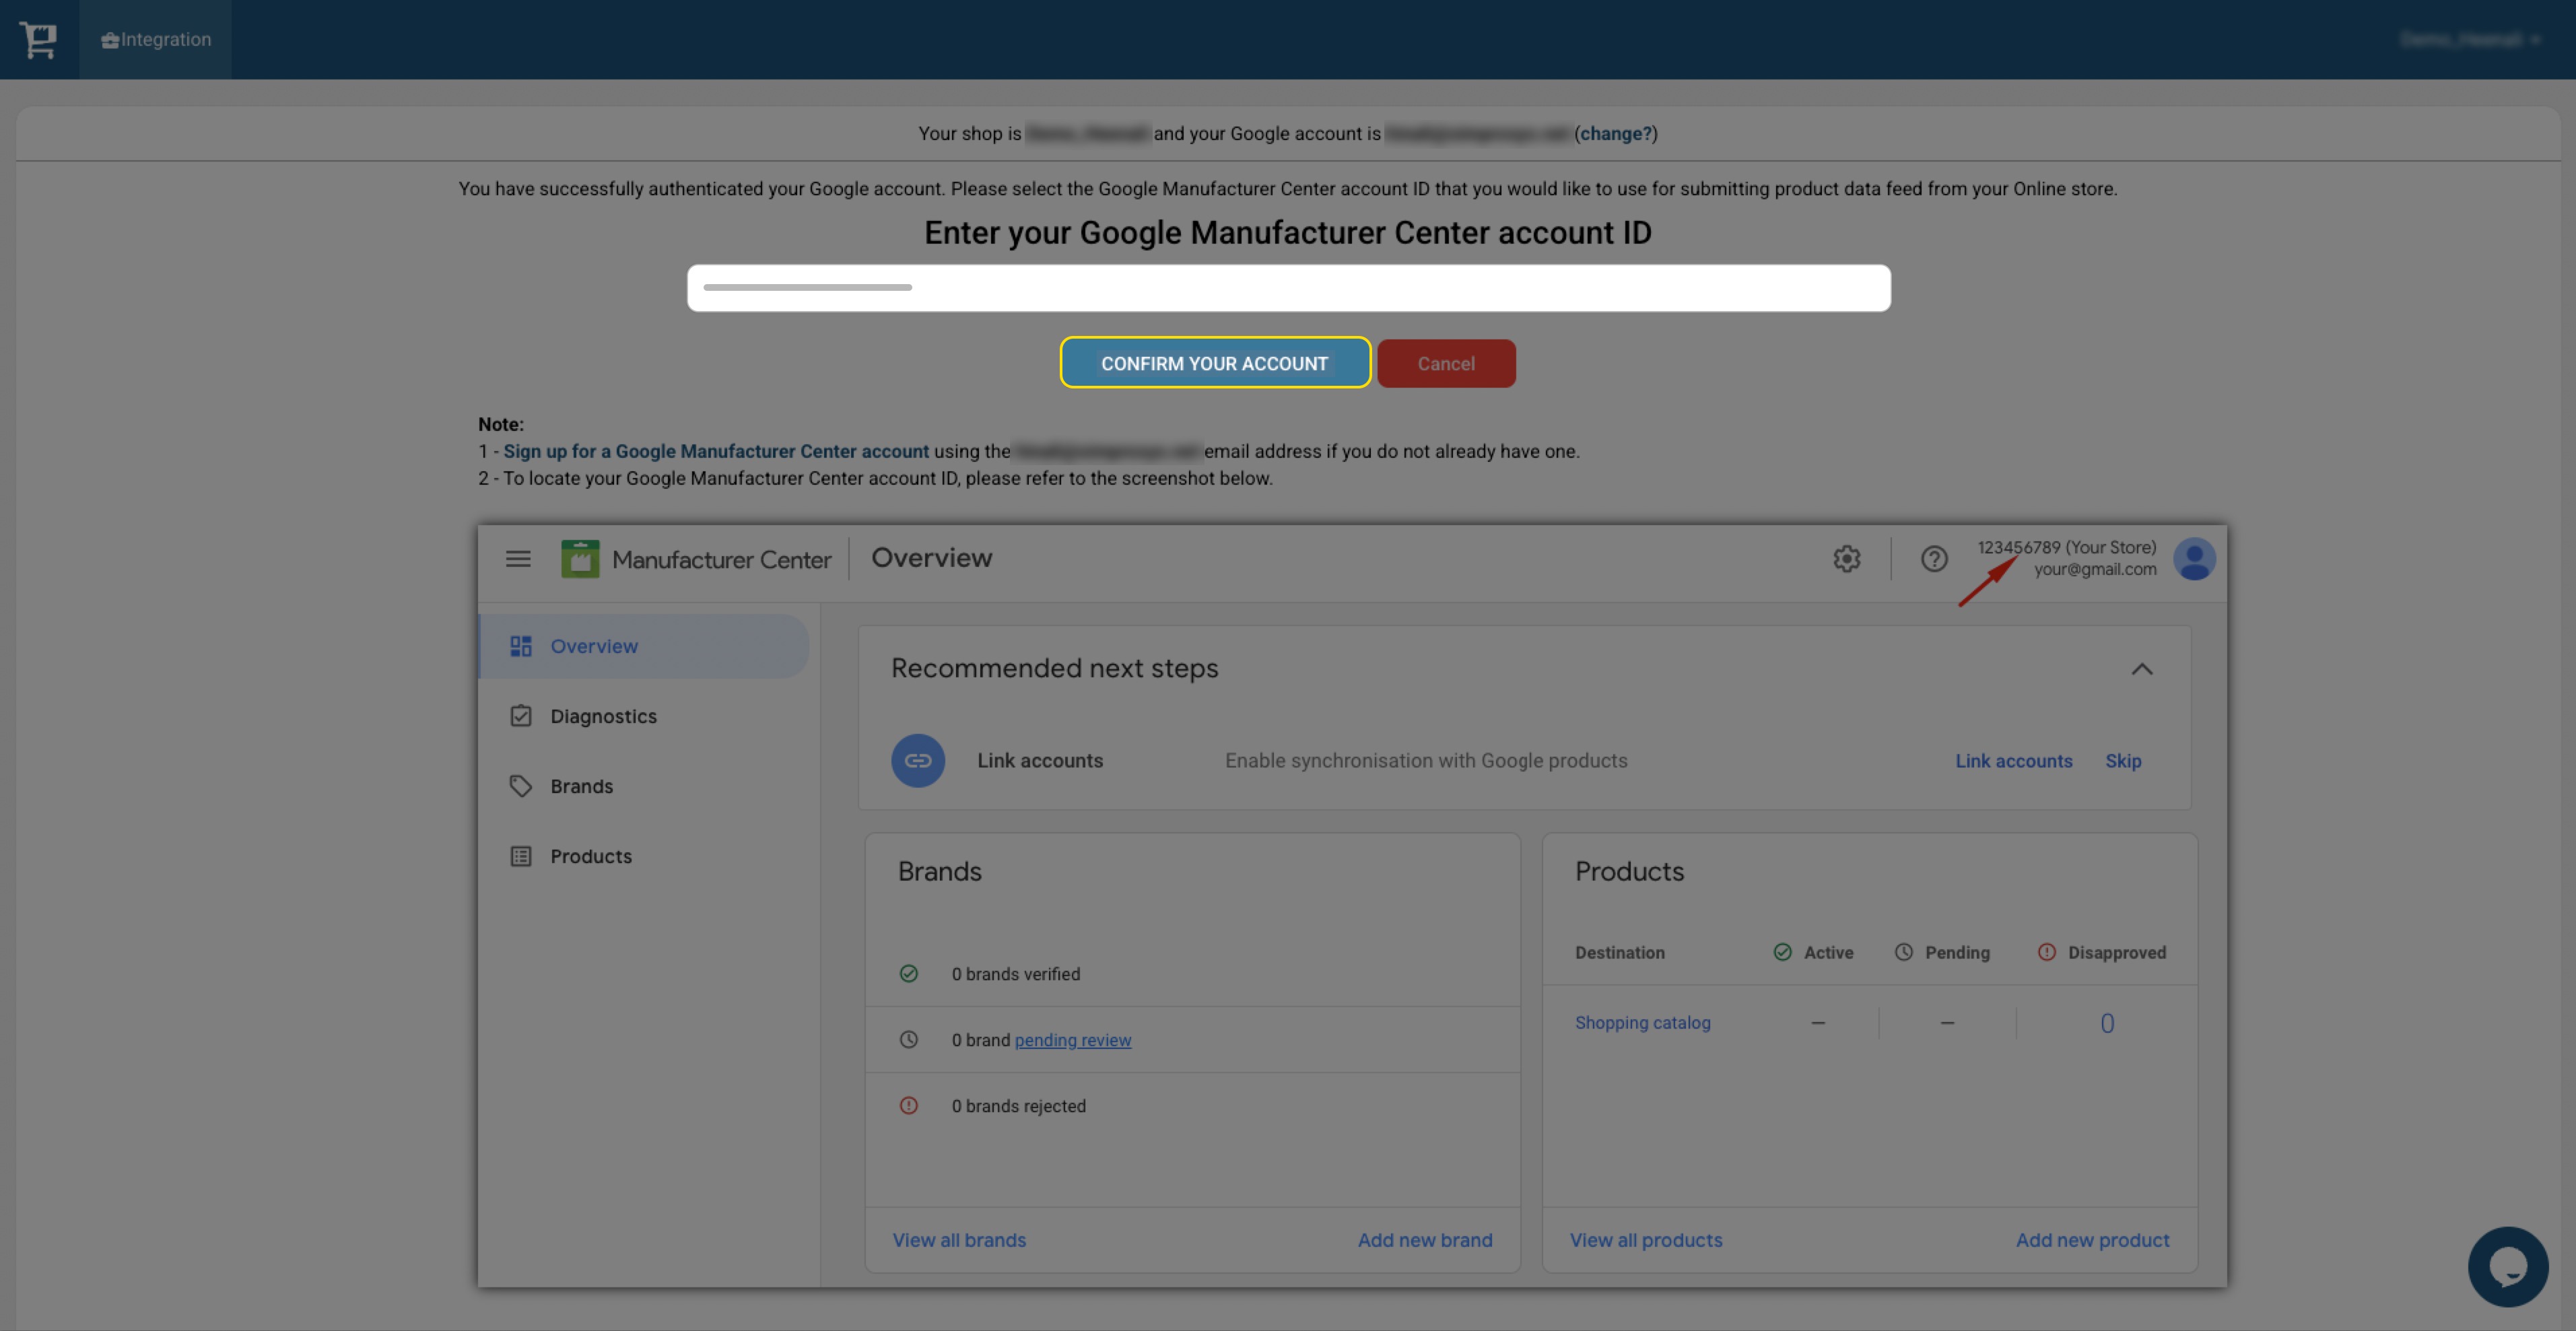Click the shopping cart logo icon
The width and height of the screenshot is (2576, 1331).
click(x=38, y=40)
